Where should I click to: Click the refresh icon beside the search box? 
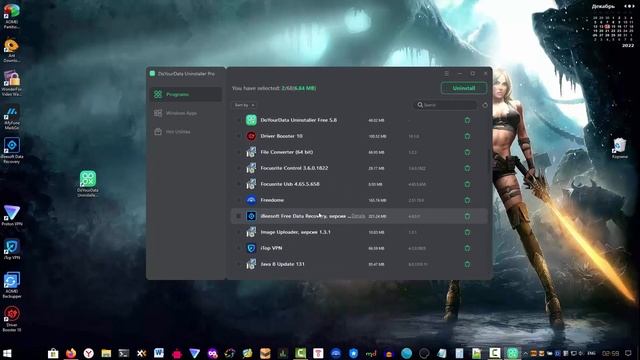coord(484,105)
